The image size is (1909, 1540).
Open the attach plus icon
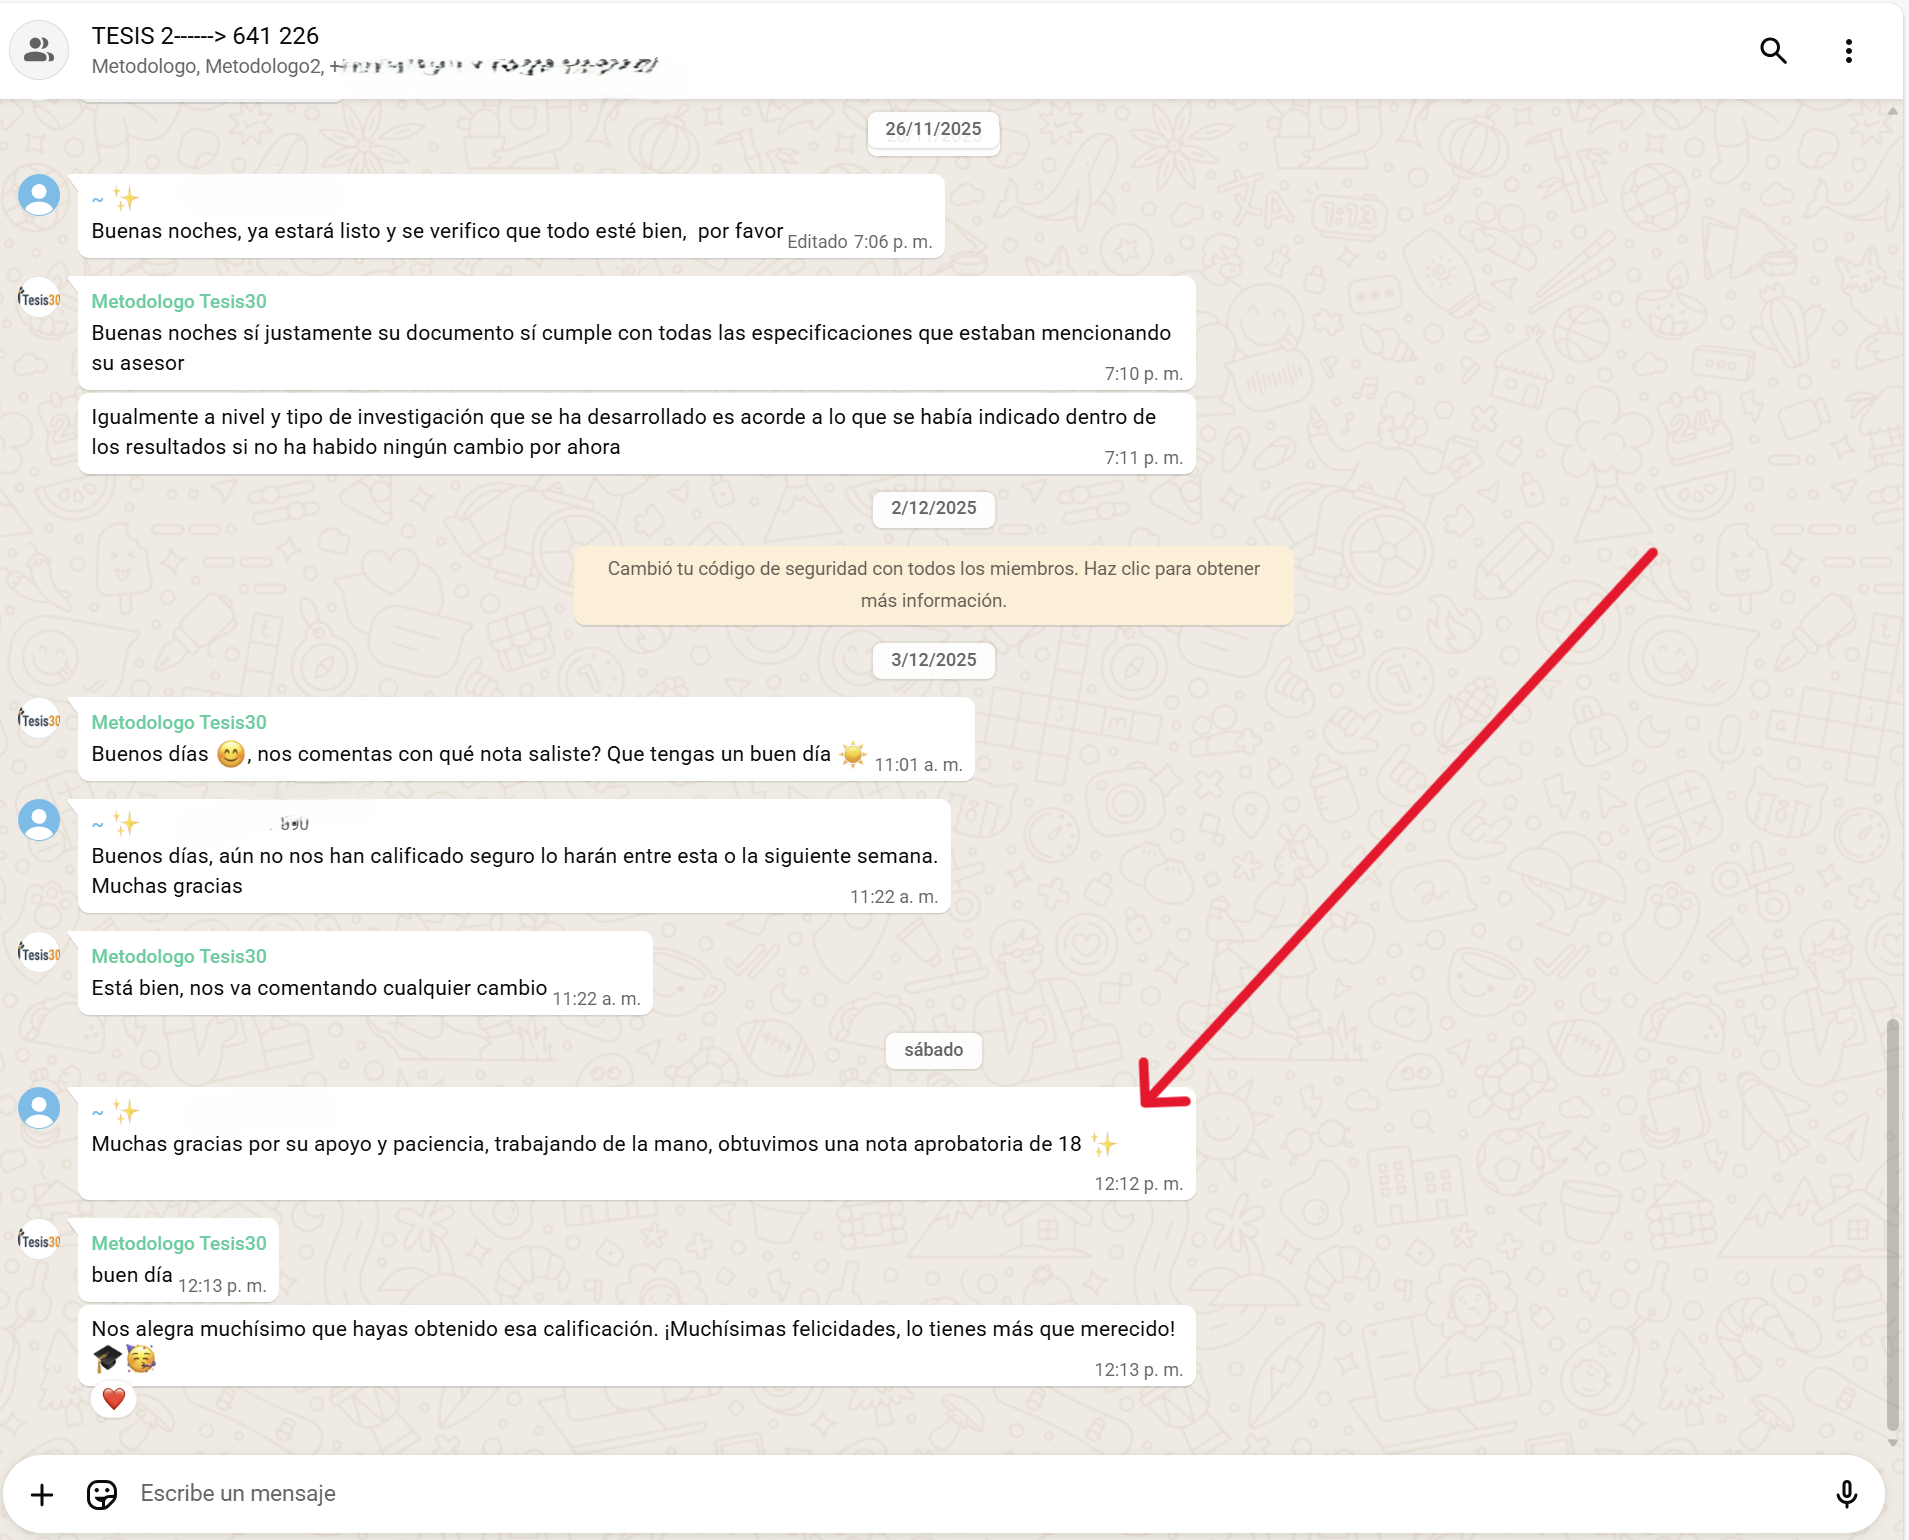point(42,1494)
